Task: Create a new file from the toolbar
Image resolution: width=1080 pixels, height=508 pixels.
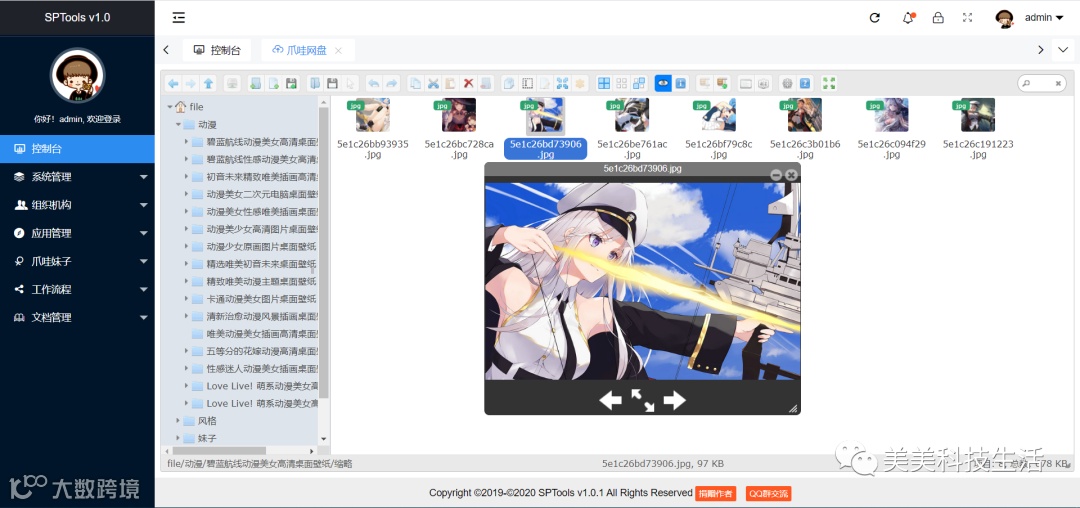Action: pyautogui.click(x=273, y=83)
